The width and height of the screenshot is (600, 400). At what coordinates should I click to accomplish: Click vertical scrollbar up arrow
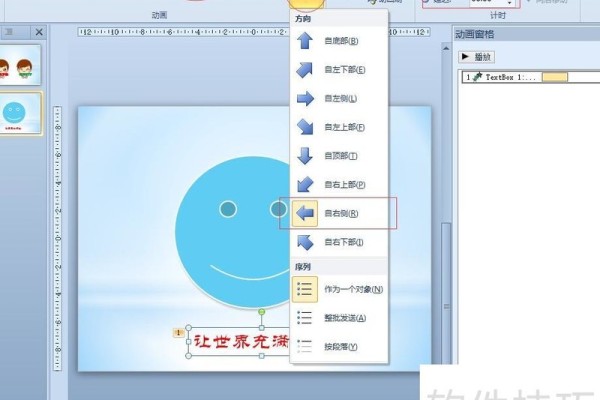(446, 49)
